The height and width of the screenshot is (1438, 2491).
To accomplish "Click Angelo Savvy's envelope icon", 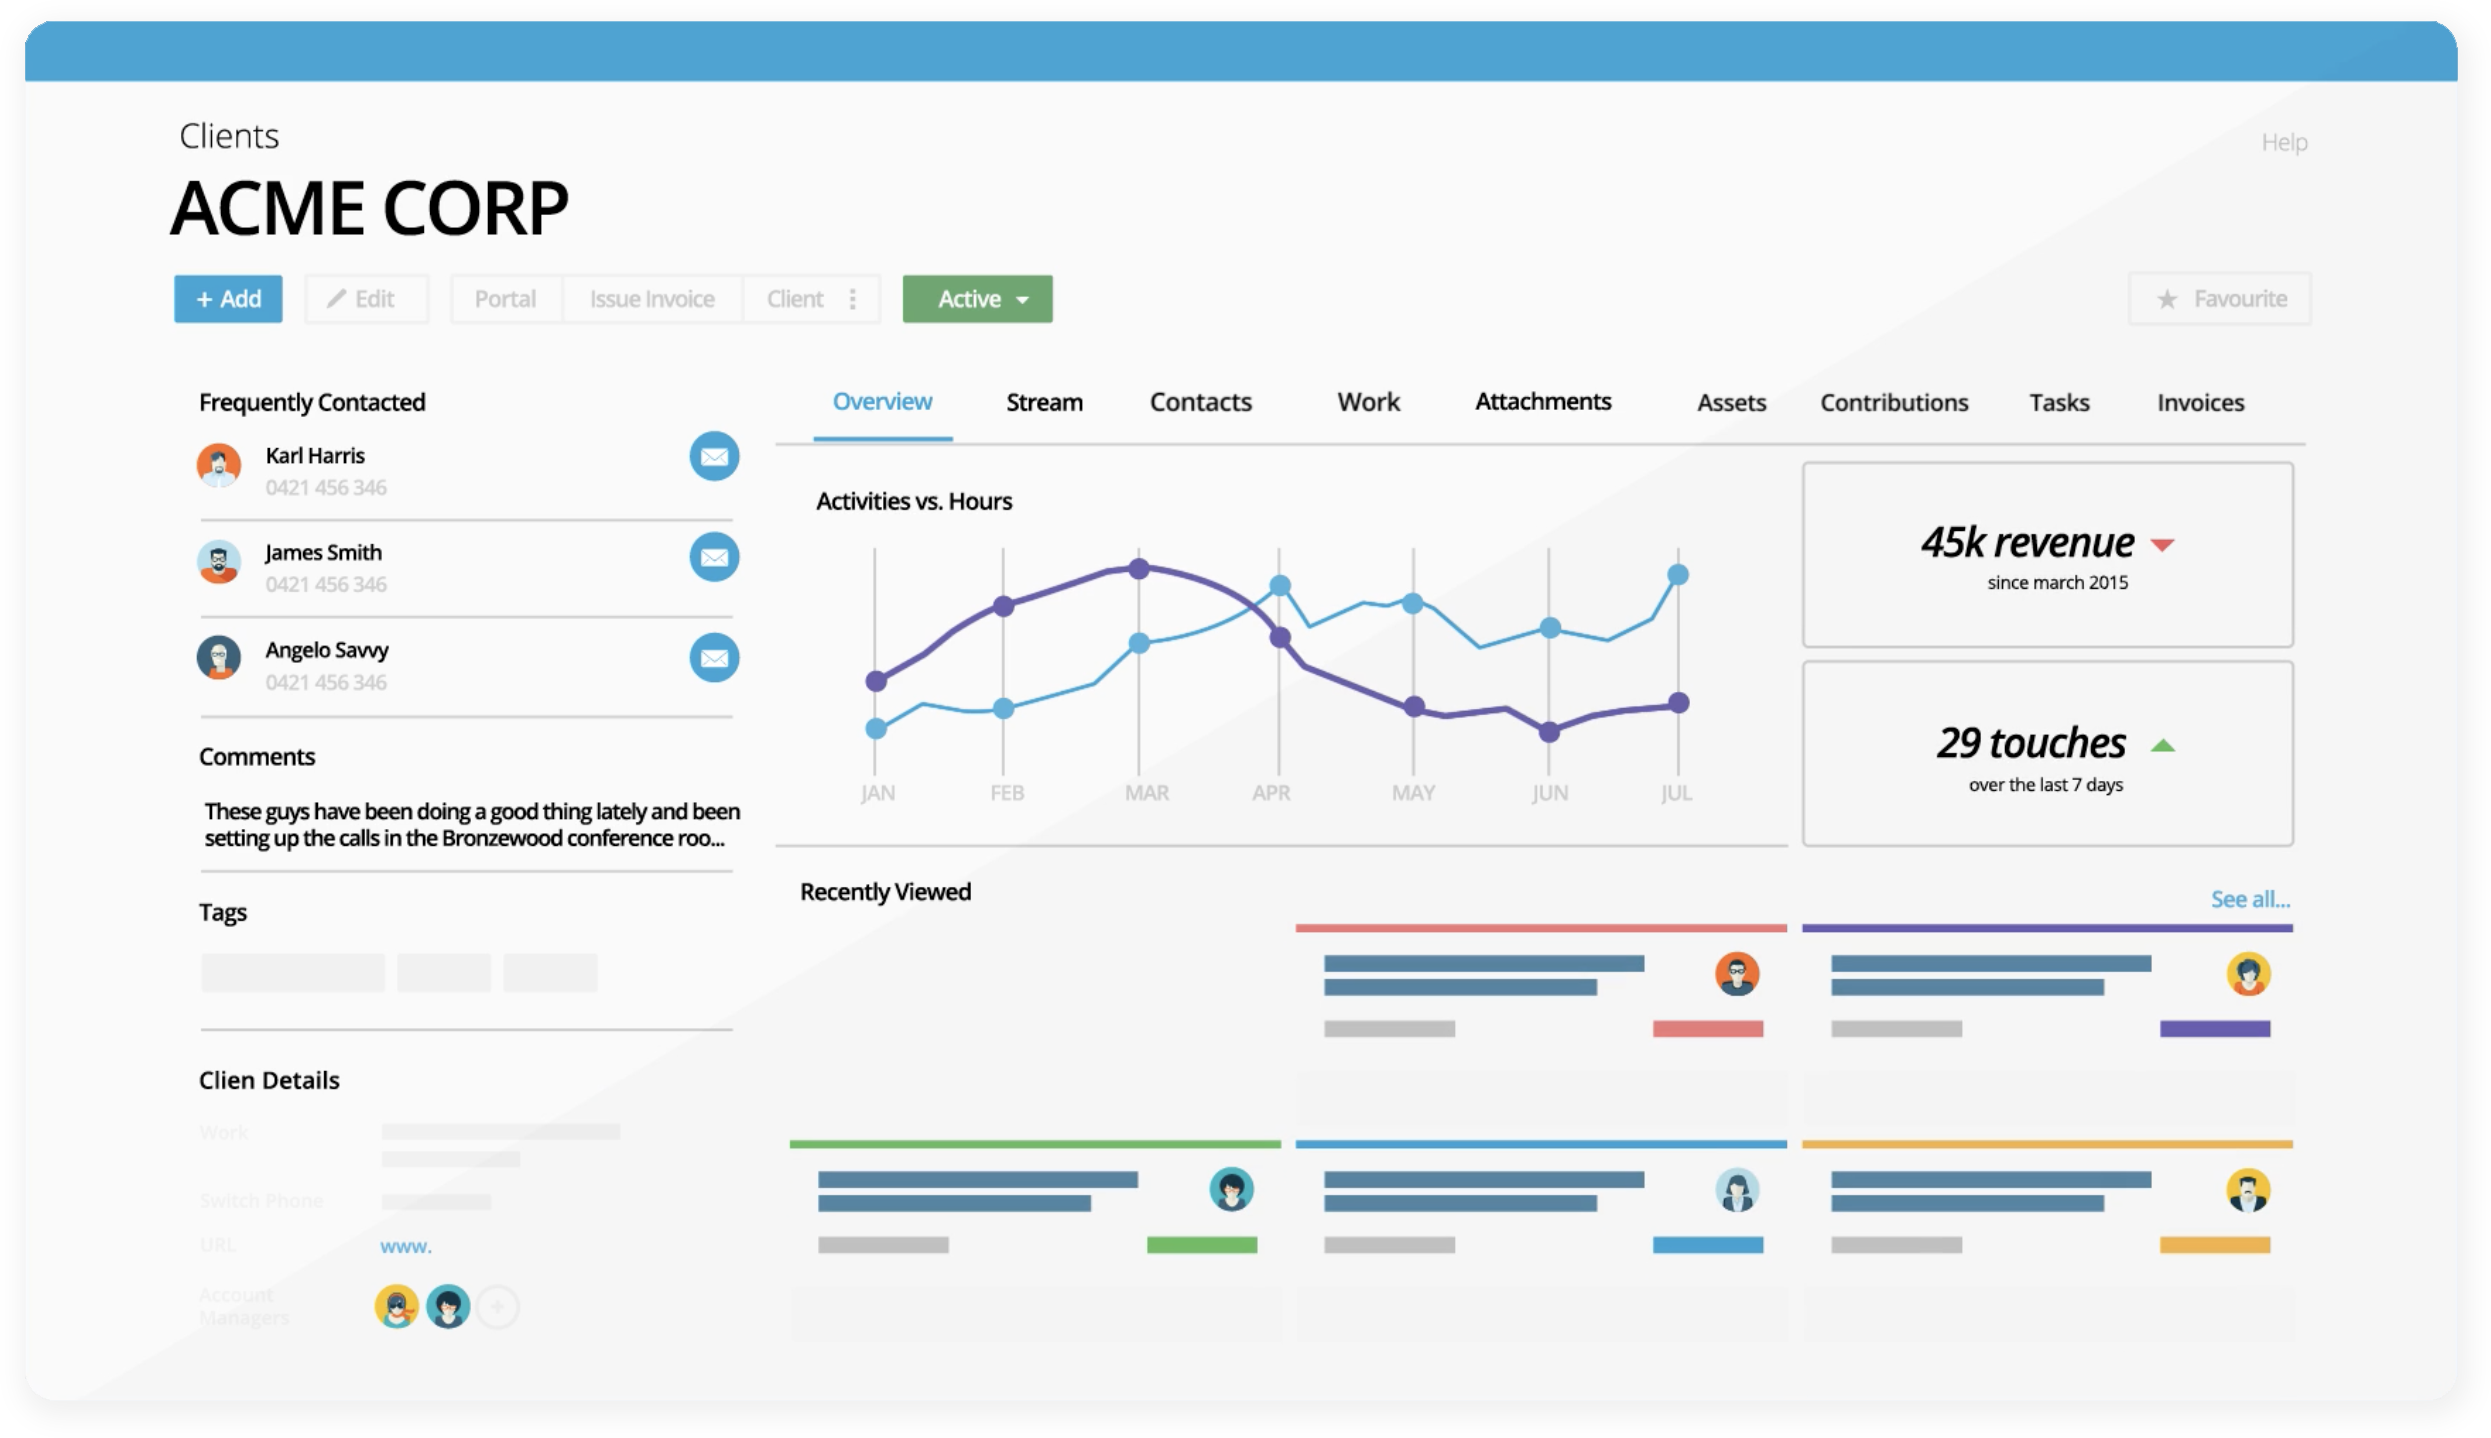I will pos(714,658).
